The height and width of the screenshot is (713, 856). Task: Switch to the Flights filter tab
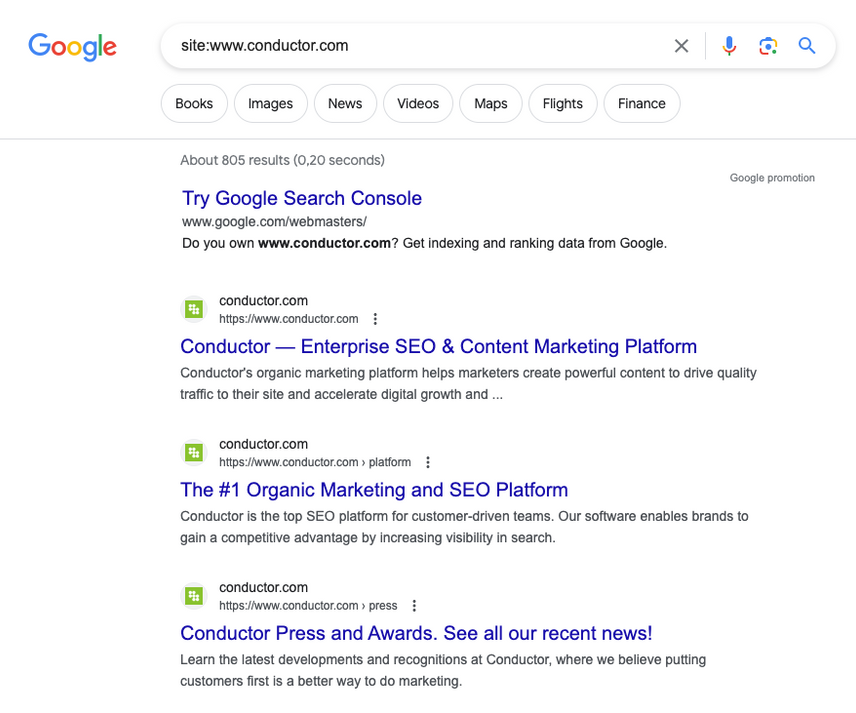562,103
